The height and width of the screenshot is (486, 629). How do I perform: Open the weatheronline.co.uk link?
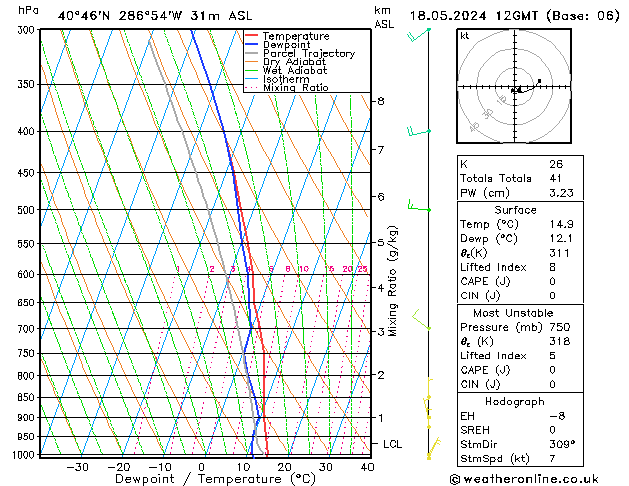pos(535,478)
